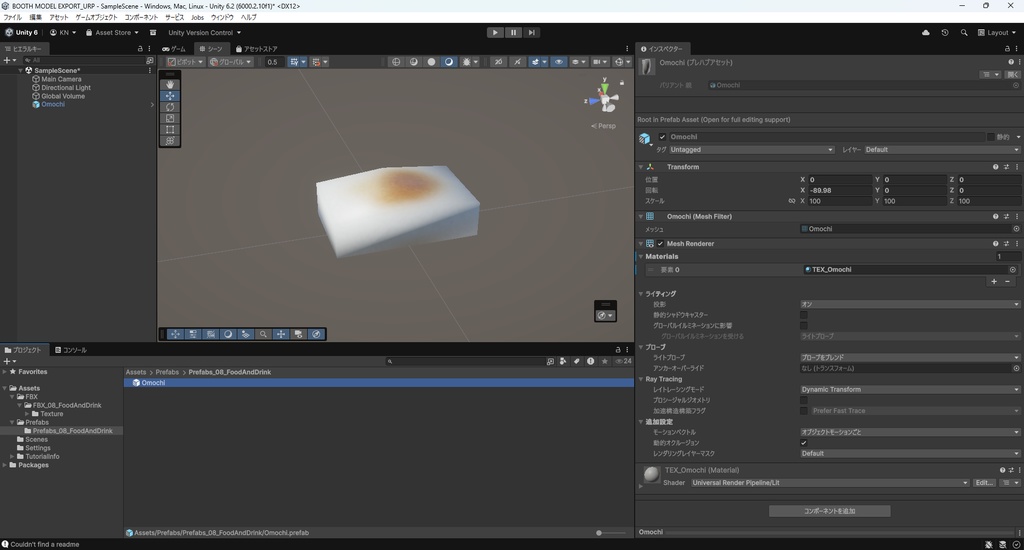Click the Search icon in top bar
This screenshot has height=550, width=1024.
click(964, 32)
